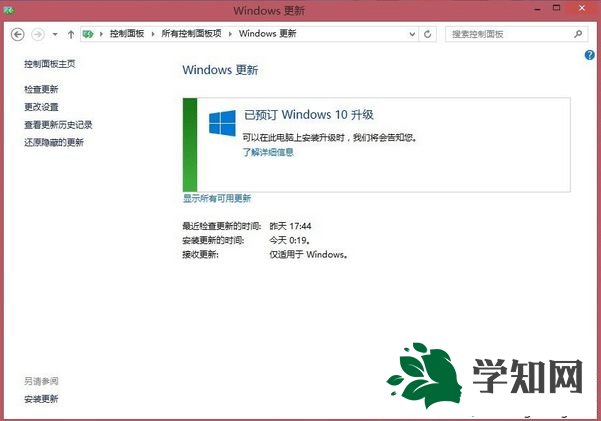Open 控制面板主页 link
The width and height of the screenshot is (601, 421).
pyautogui.click(x=50, y=64)
